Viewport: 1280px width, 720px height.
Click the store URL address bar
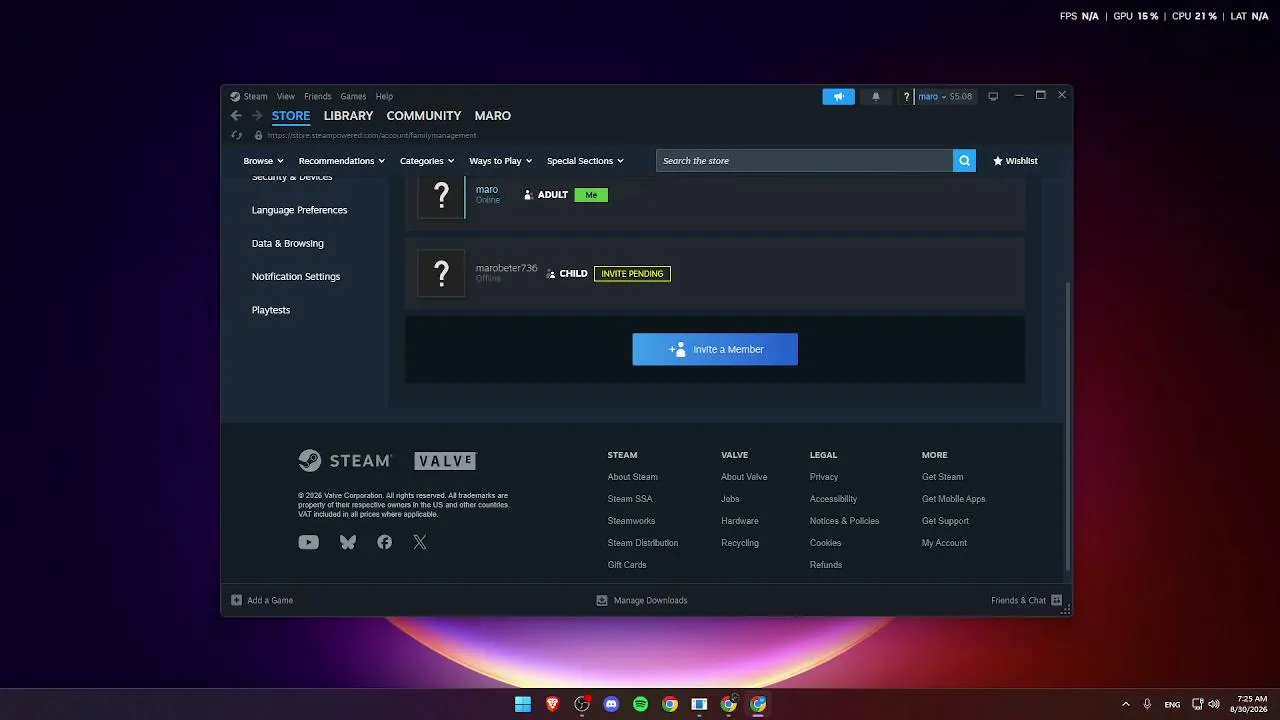coord(372,135)
